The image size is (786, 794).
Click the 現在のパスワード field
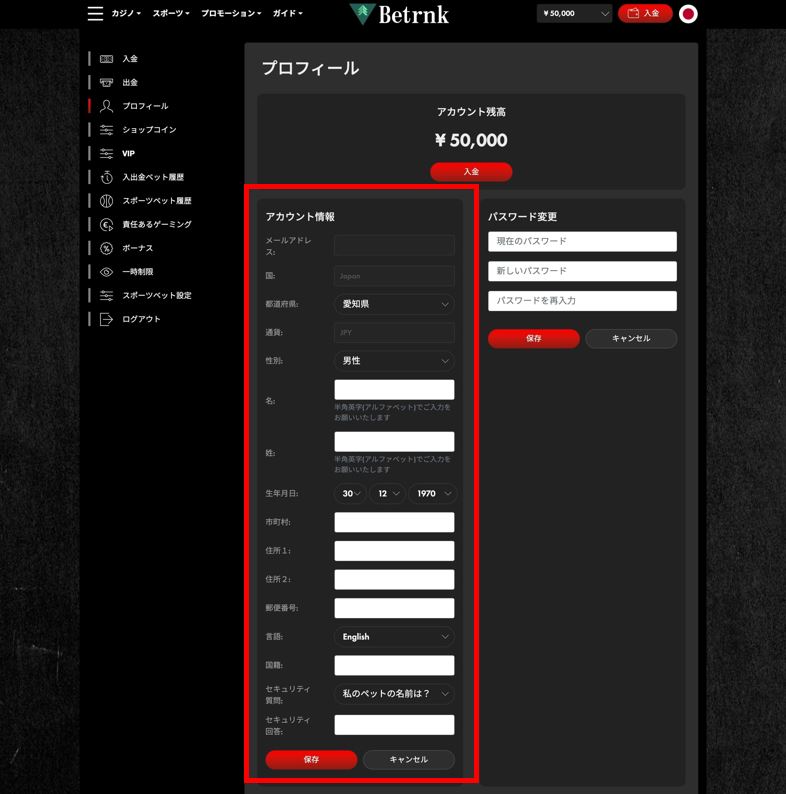pos(582,242)
